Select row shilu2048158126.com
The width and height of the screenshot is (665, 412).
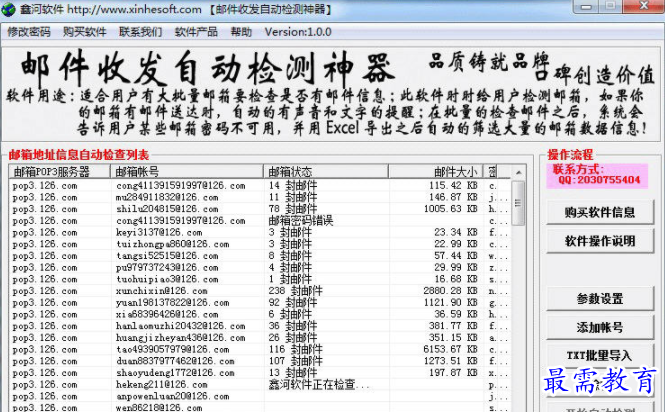(x=260, y=209)
